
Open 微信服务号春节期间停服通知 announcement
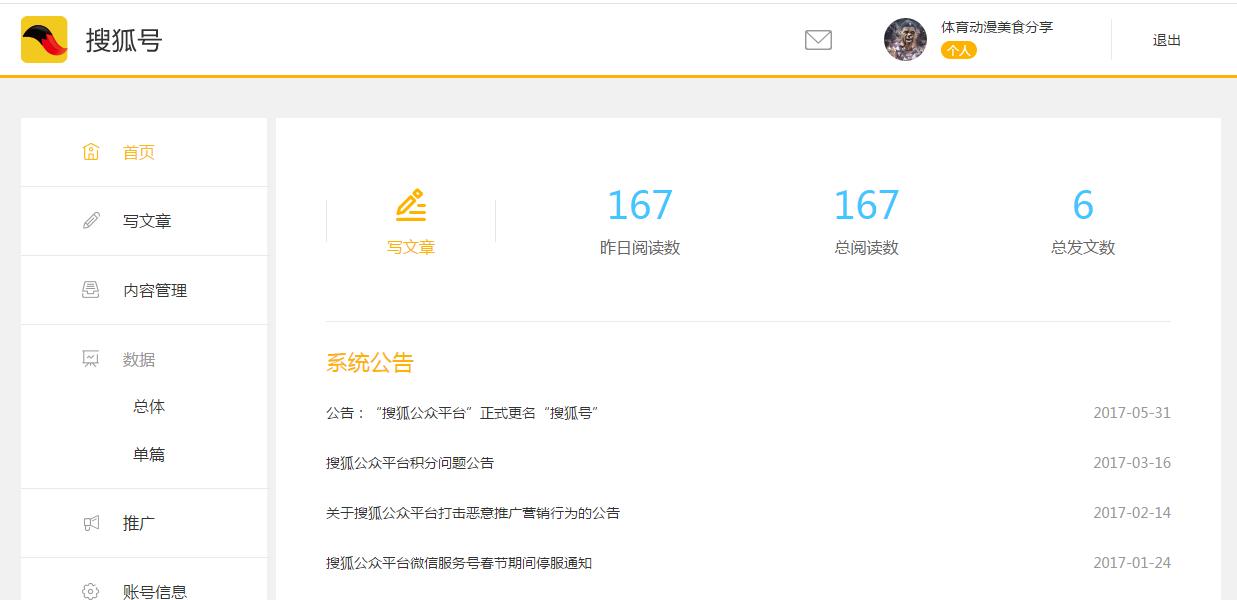pyautogui.click(x=459, y=563)
